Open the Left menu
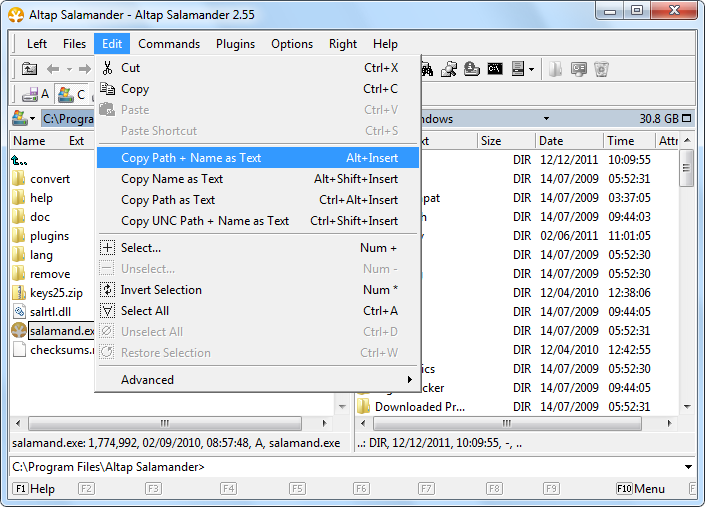This screenshot has width=705, height=507. click(x=37, y=44)
